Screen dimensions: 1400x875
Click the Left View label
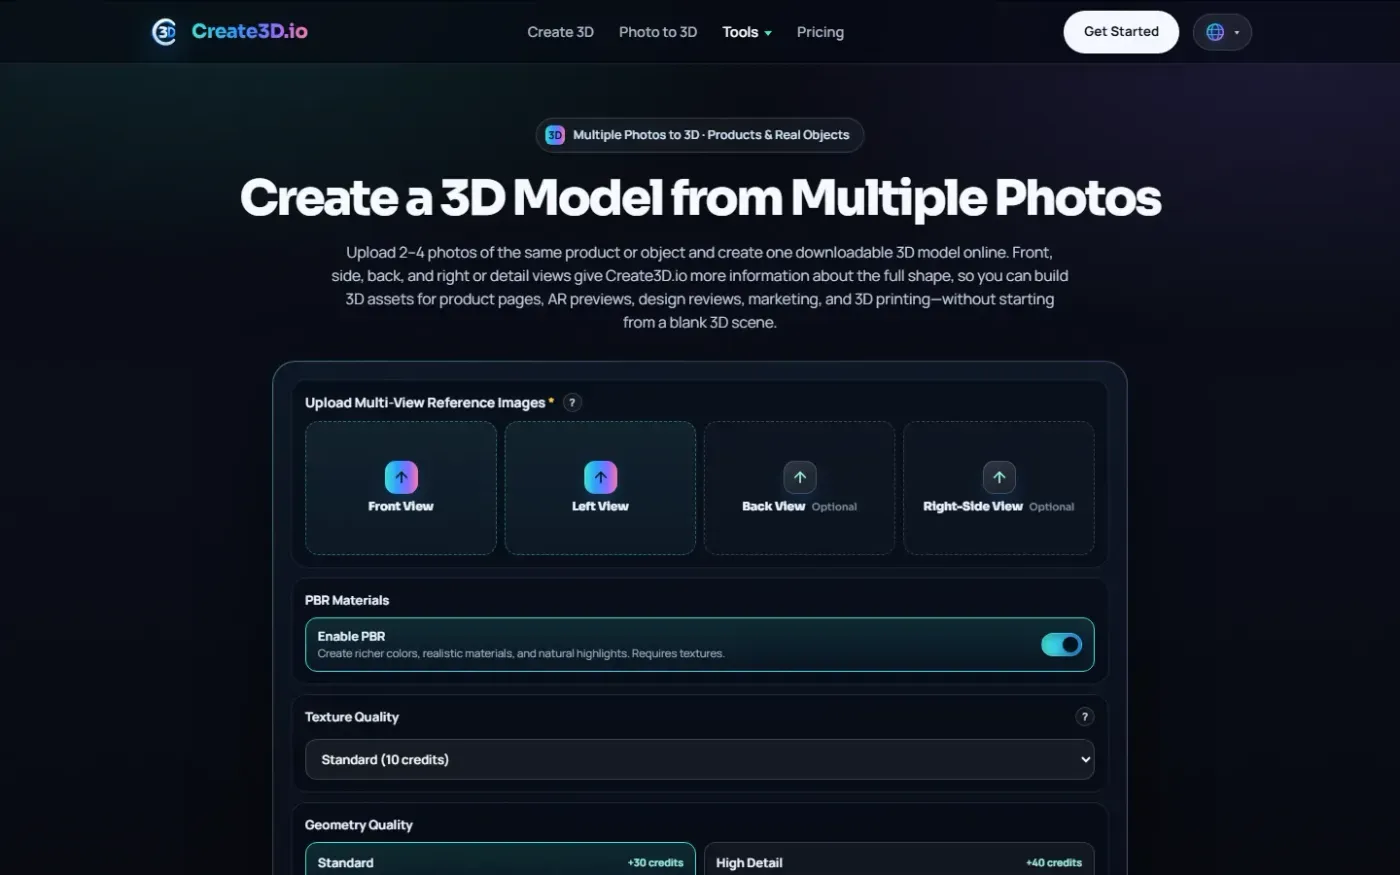(600, 506)
